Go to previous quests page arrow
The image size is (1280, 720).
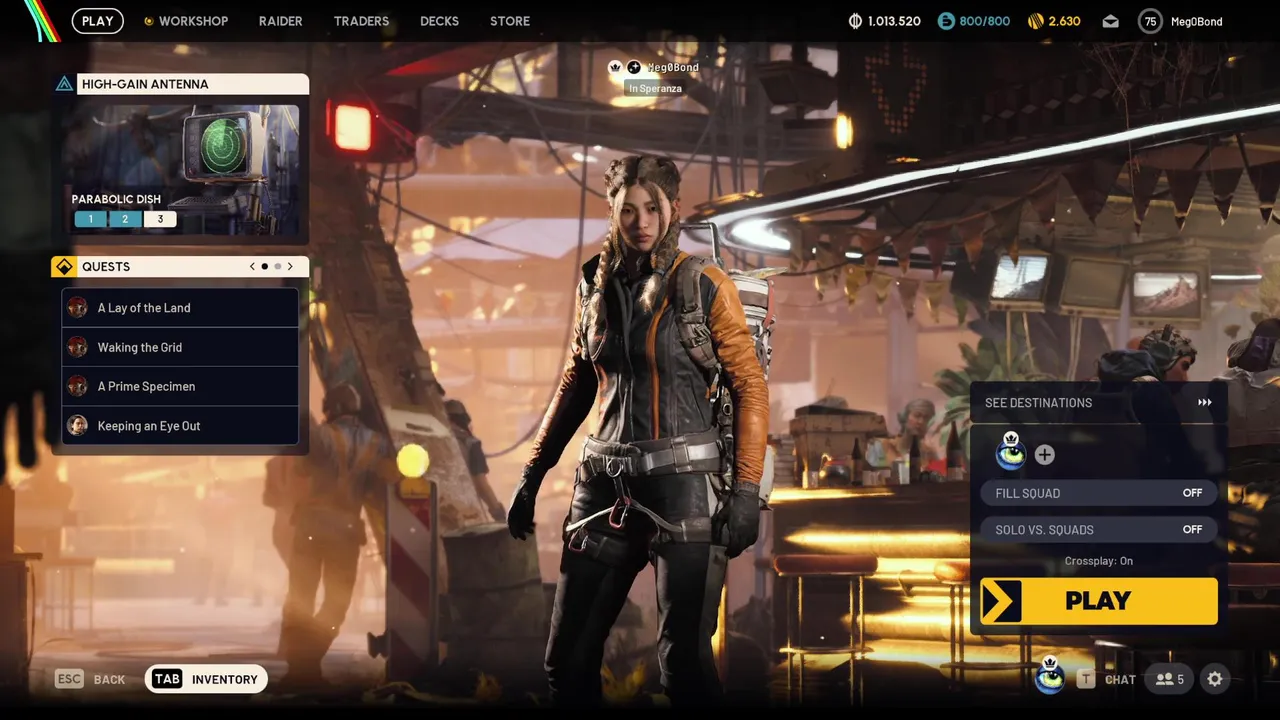coord(253,267)
